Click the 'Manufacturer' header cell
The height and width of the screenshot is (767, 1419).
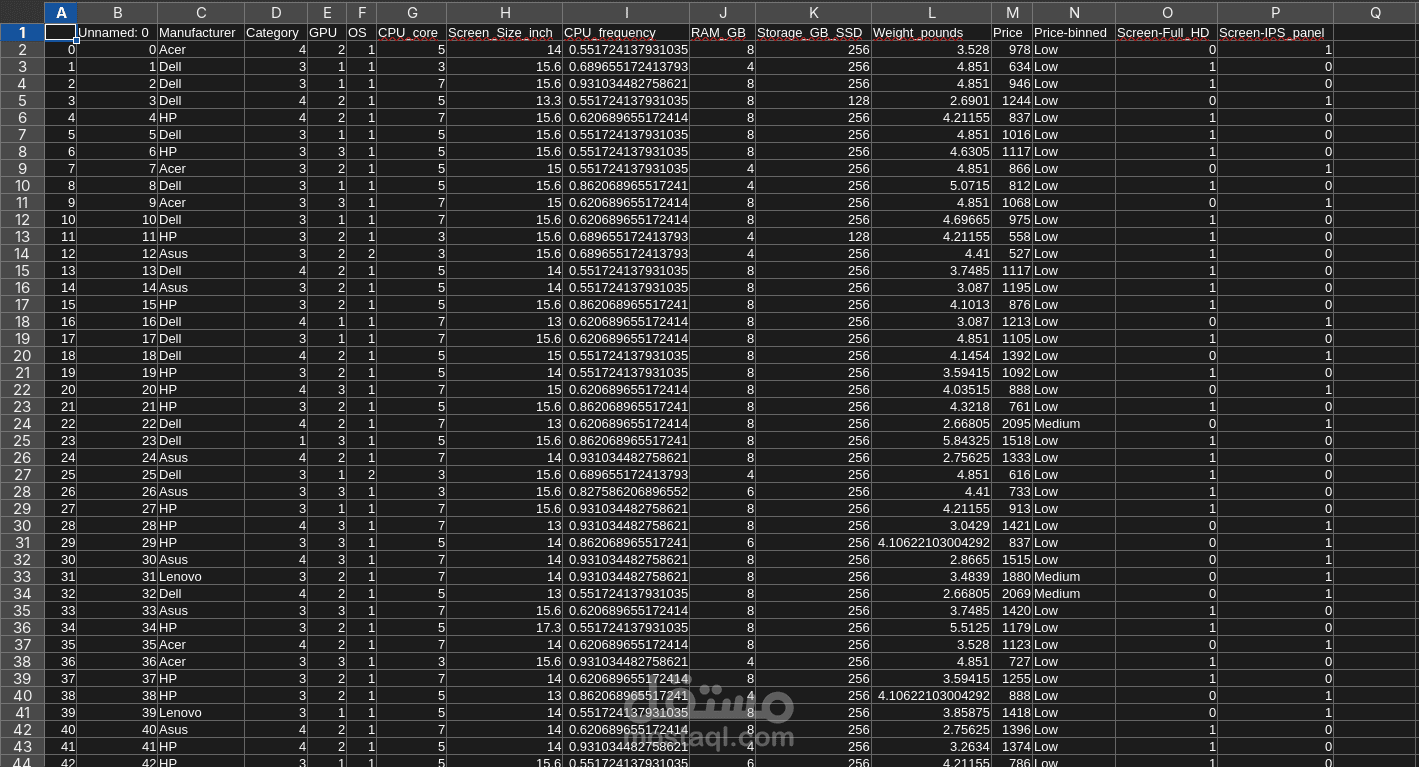(201, 32)
